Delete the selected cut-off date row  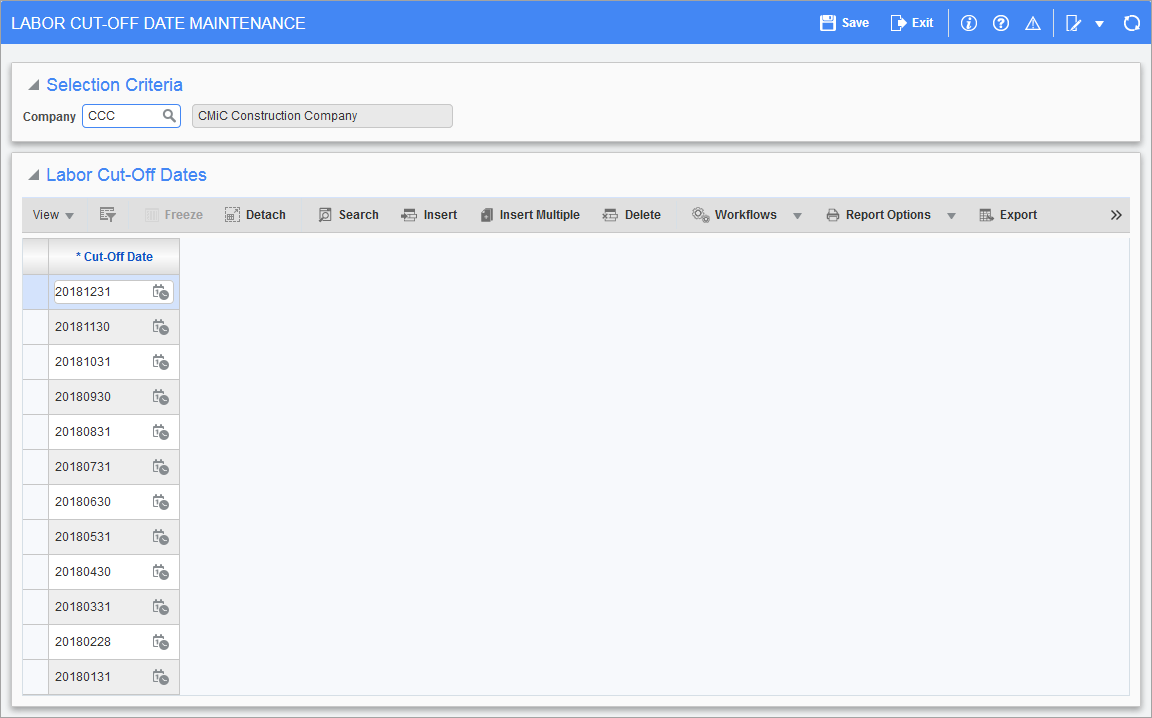point(631,215)
